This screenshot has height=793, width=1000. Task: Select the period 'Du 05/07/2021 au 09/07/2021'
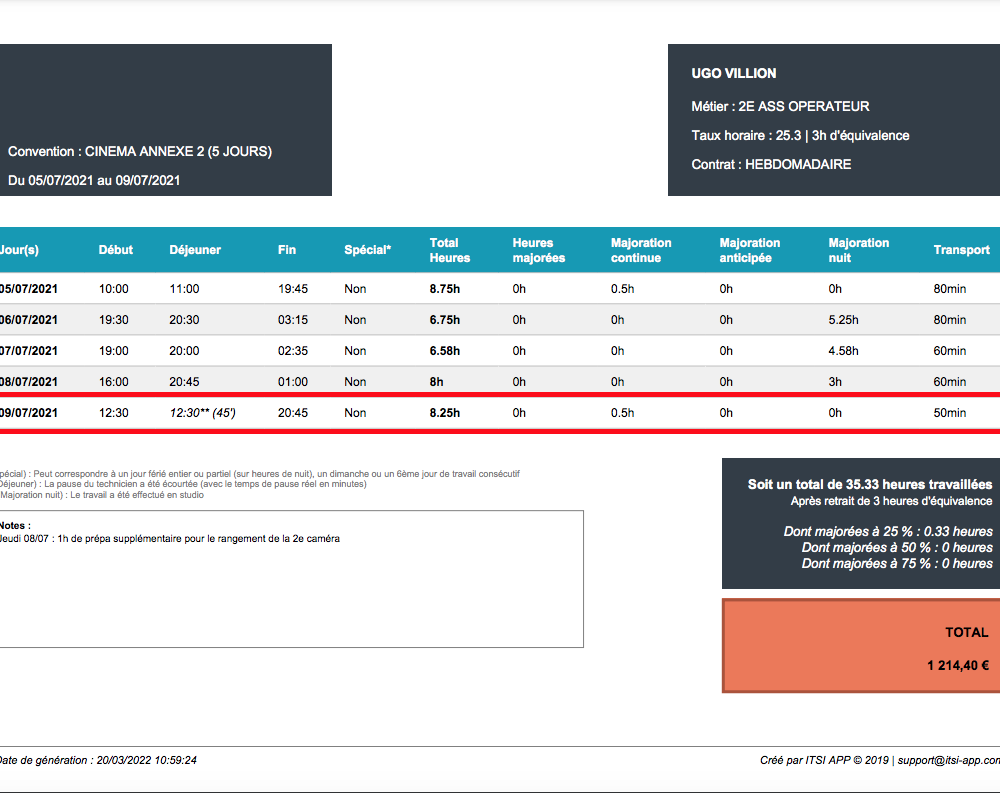point(94,180)
